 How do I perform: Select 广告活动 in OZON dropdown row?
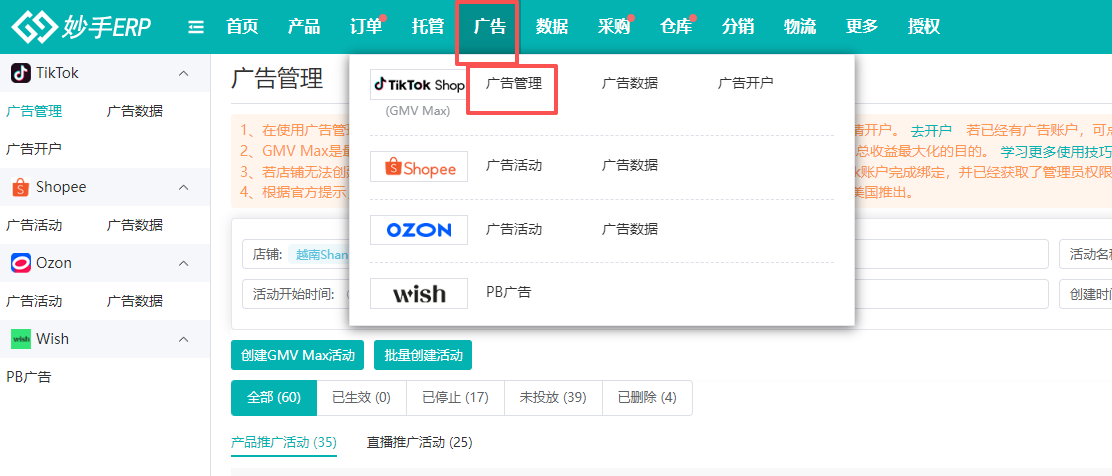[x=514, y=229]
